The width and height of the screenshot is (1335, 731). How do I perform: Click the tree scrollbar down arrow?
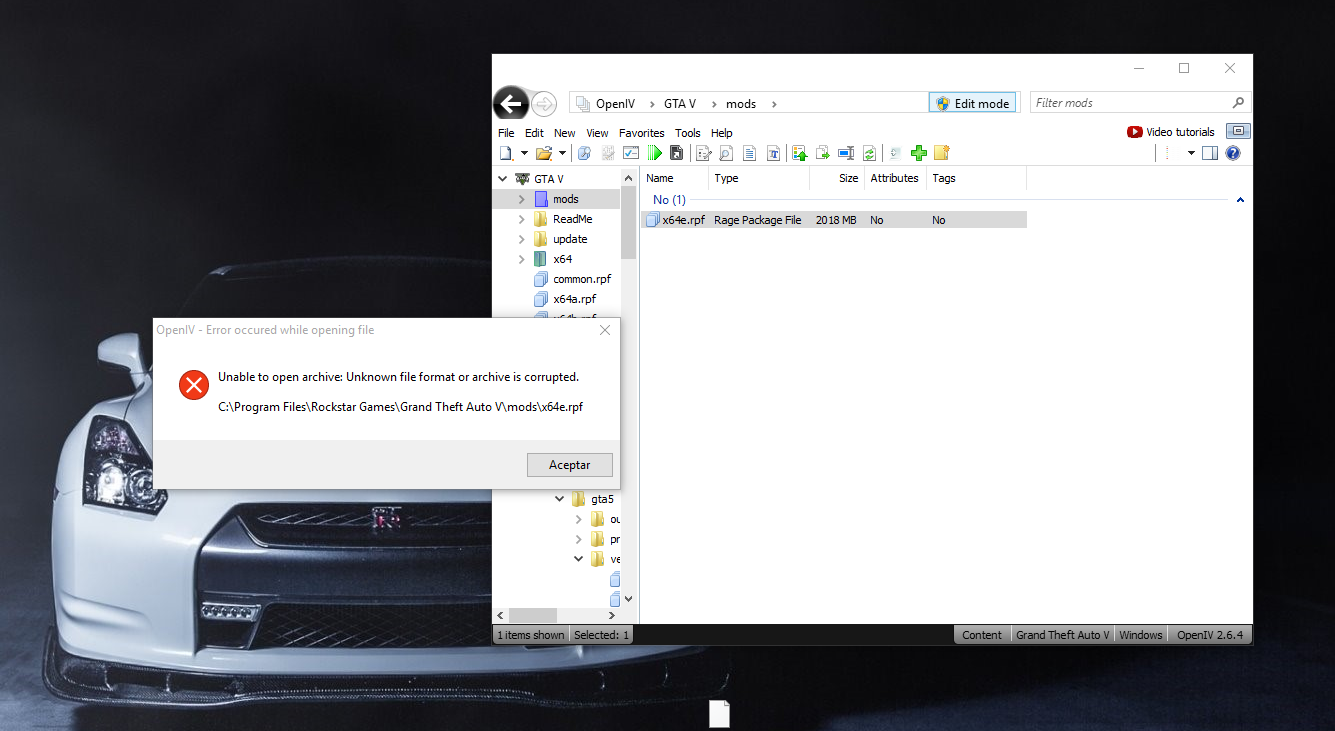point(628,599)
